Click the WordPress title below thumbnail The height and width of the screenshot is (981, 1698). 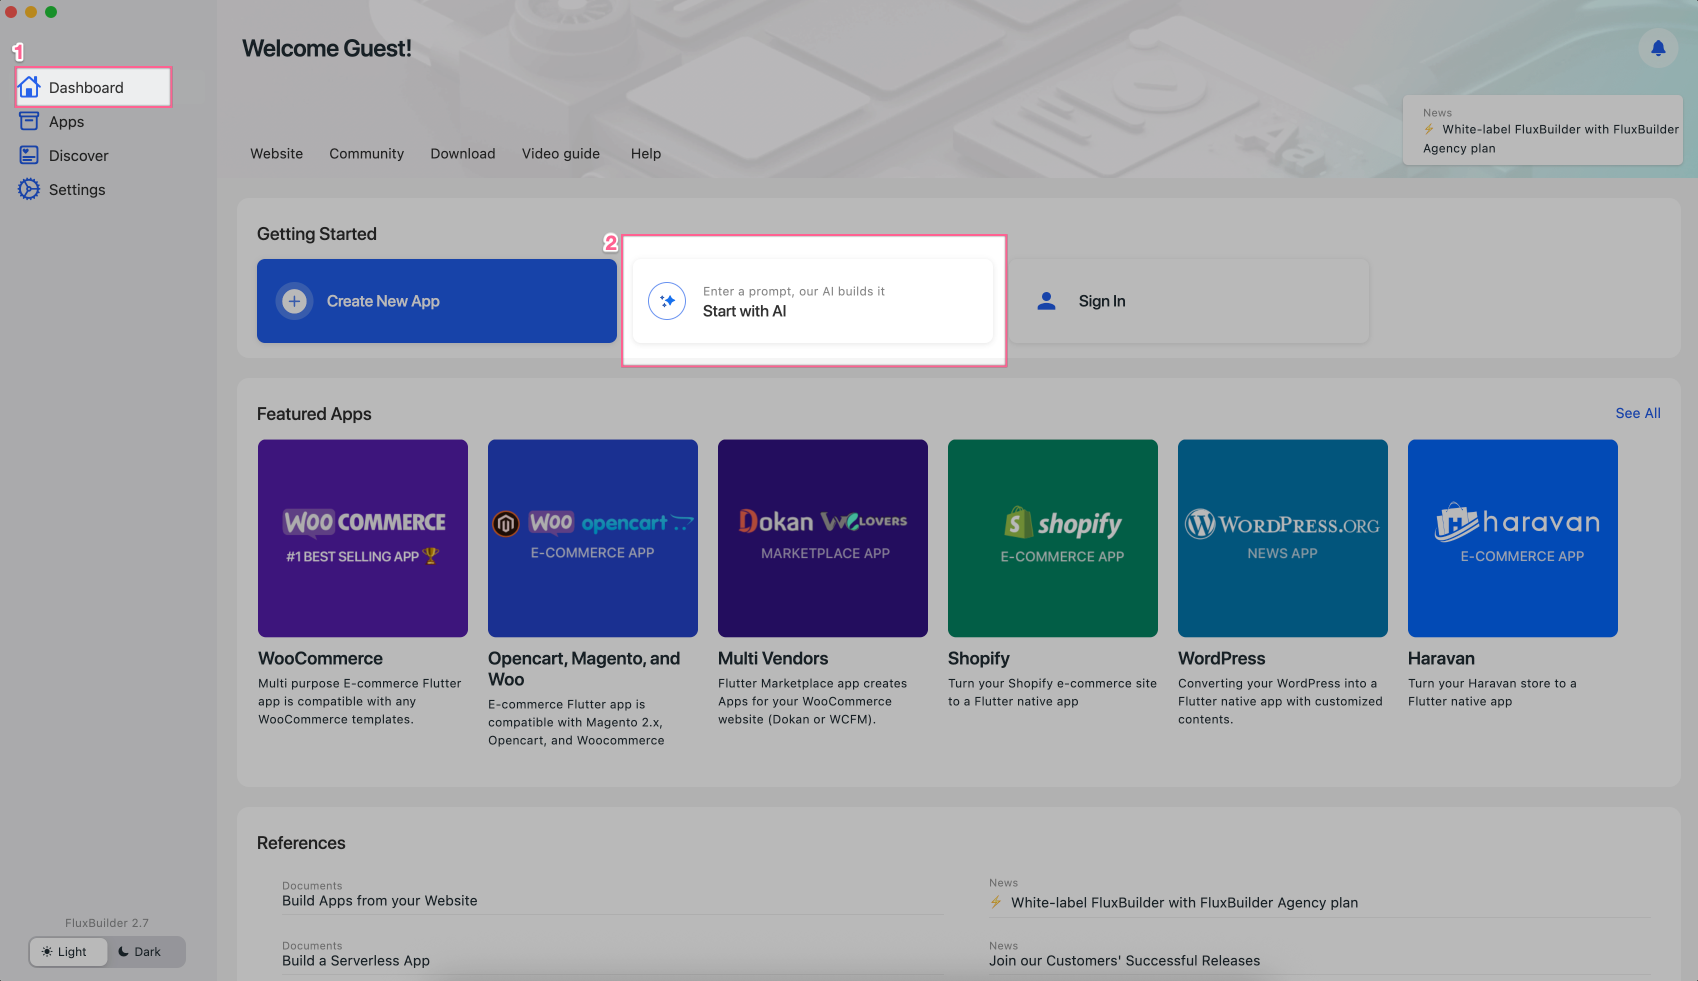(1222, 658)
